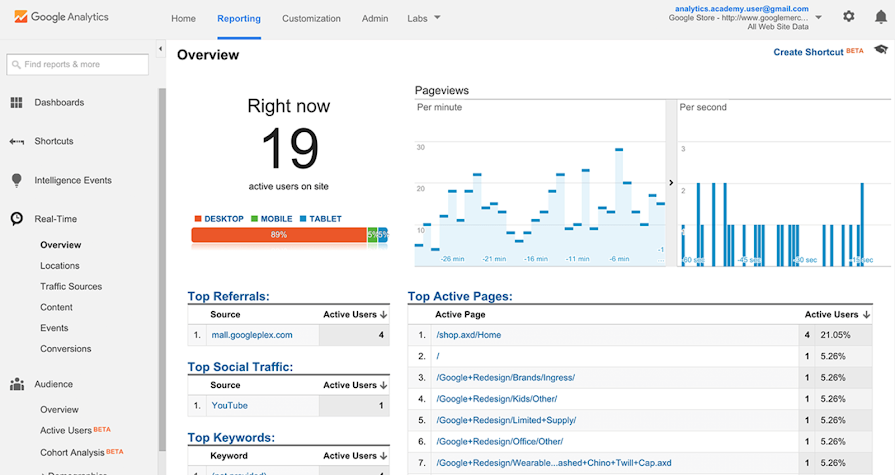Open /Google+Redesign/Limited+Supply/ page link

point(506,420)
